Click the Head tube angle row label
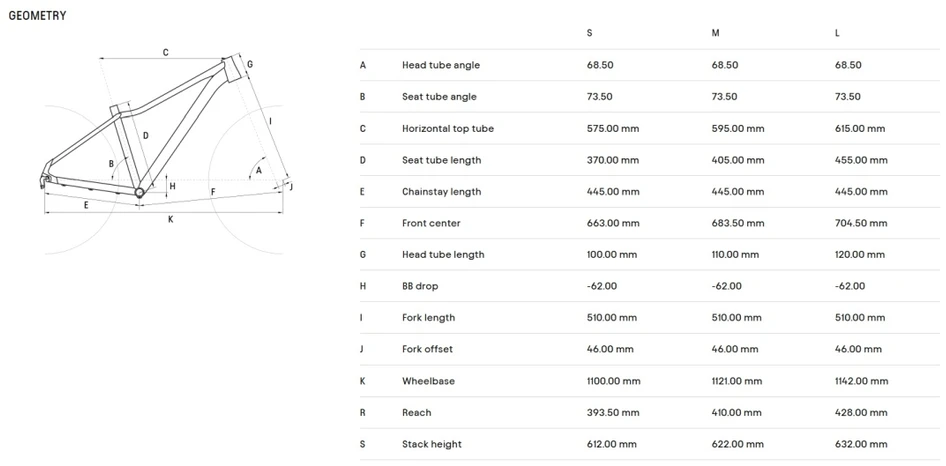 [441, 65]
